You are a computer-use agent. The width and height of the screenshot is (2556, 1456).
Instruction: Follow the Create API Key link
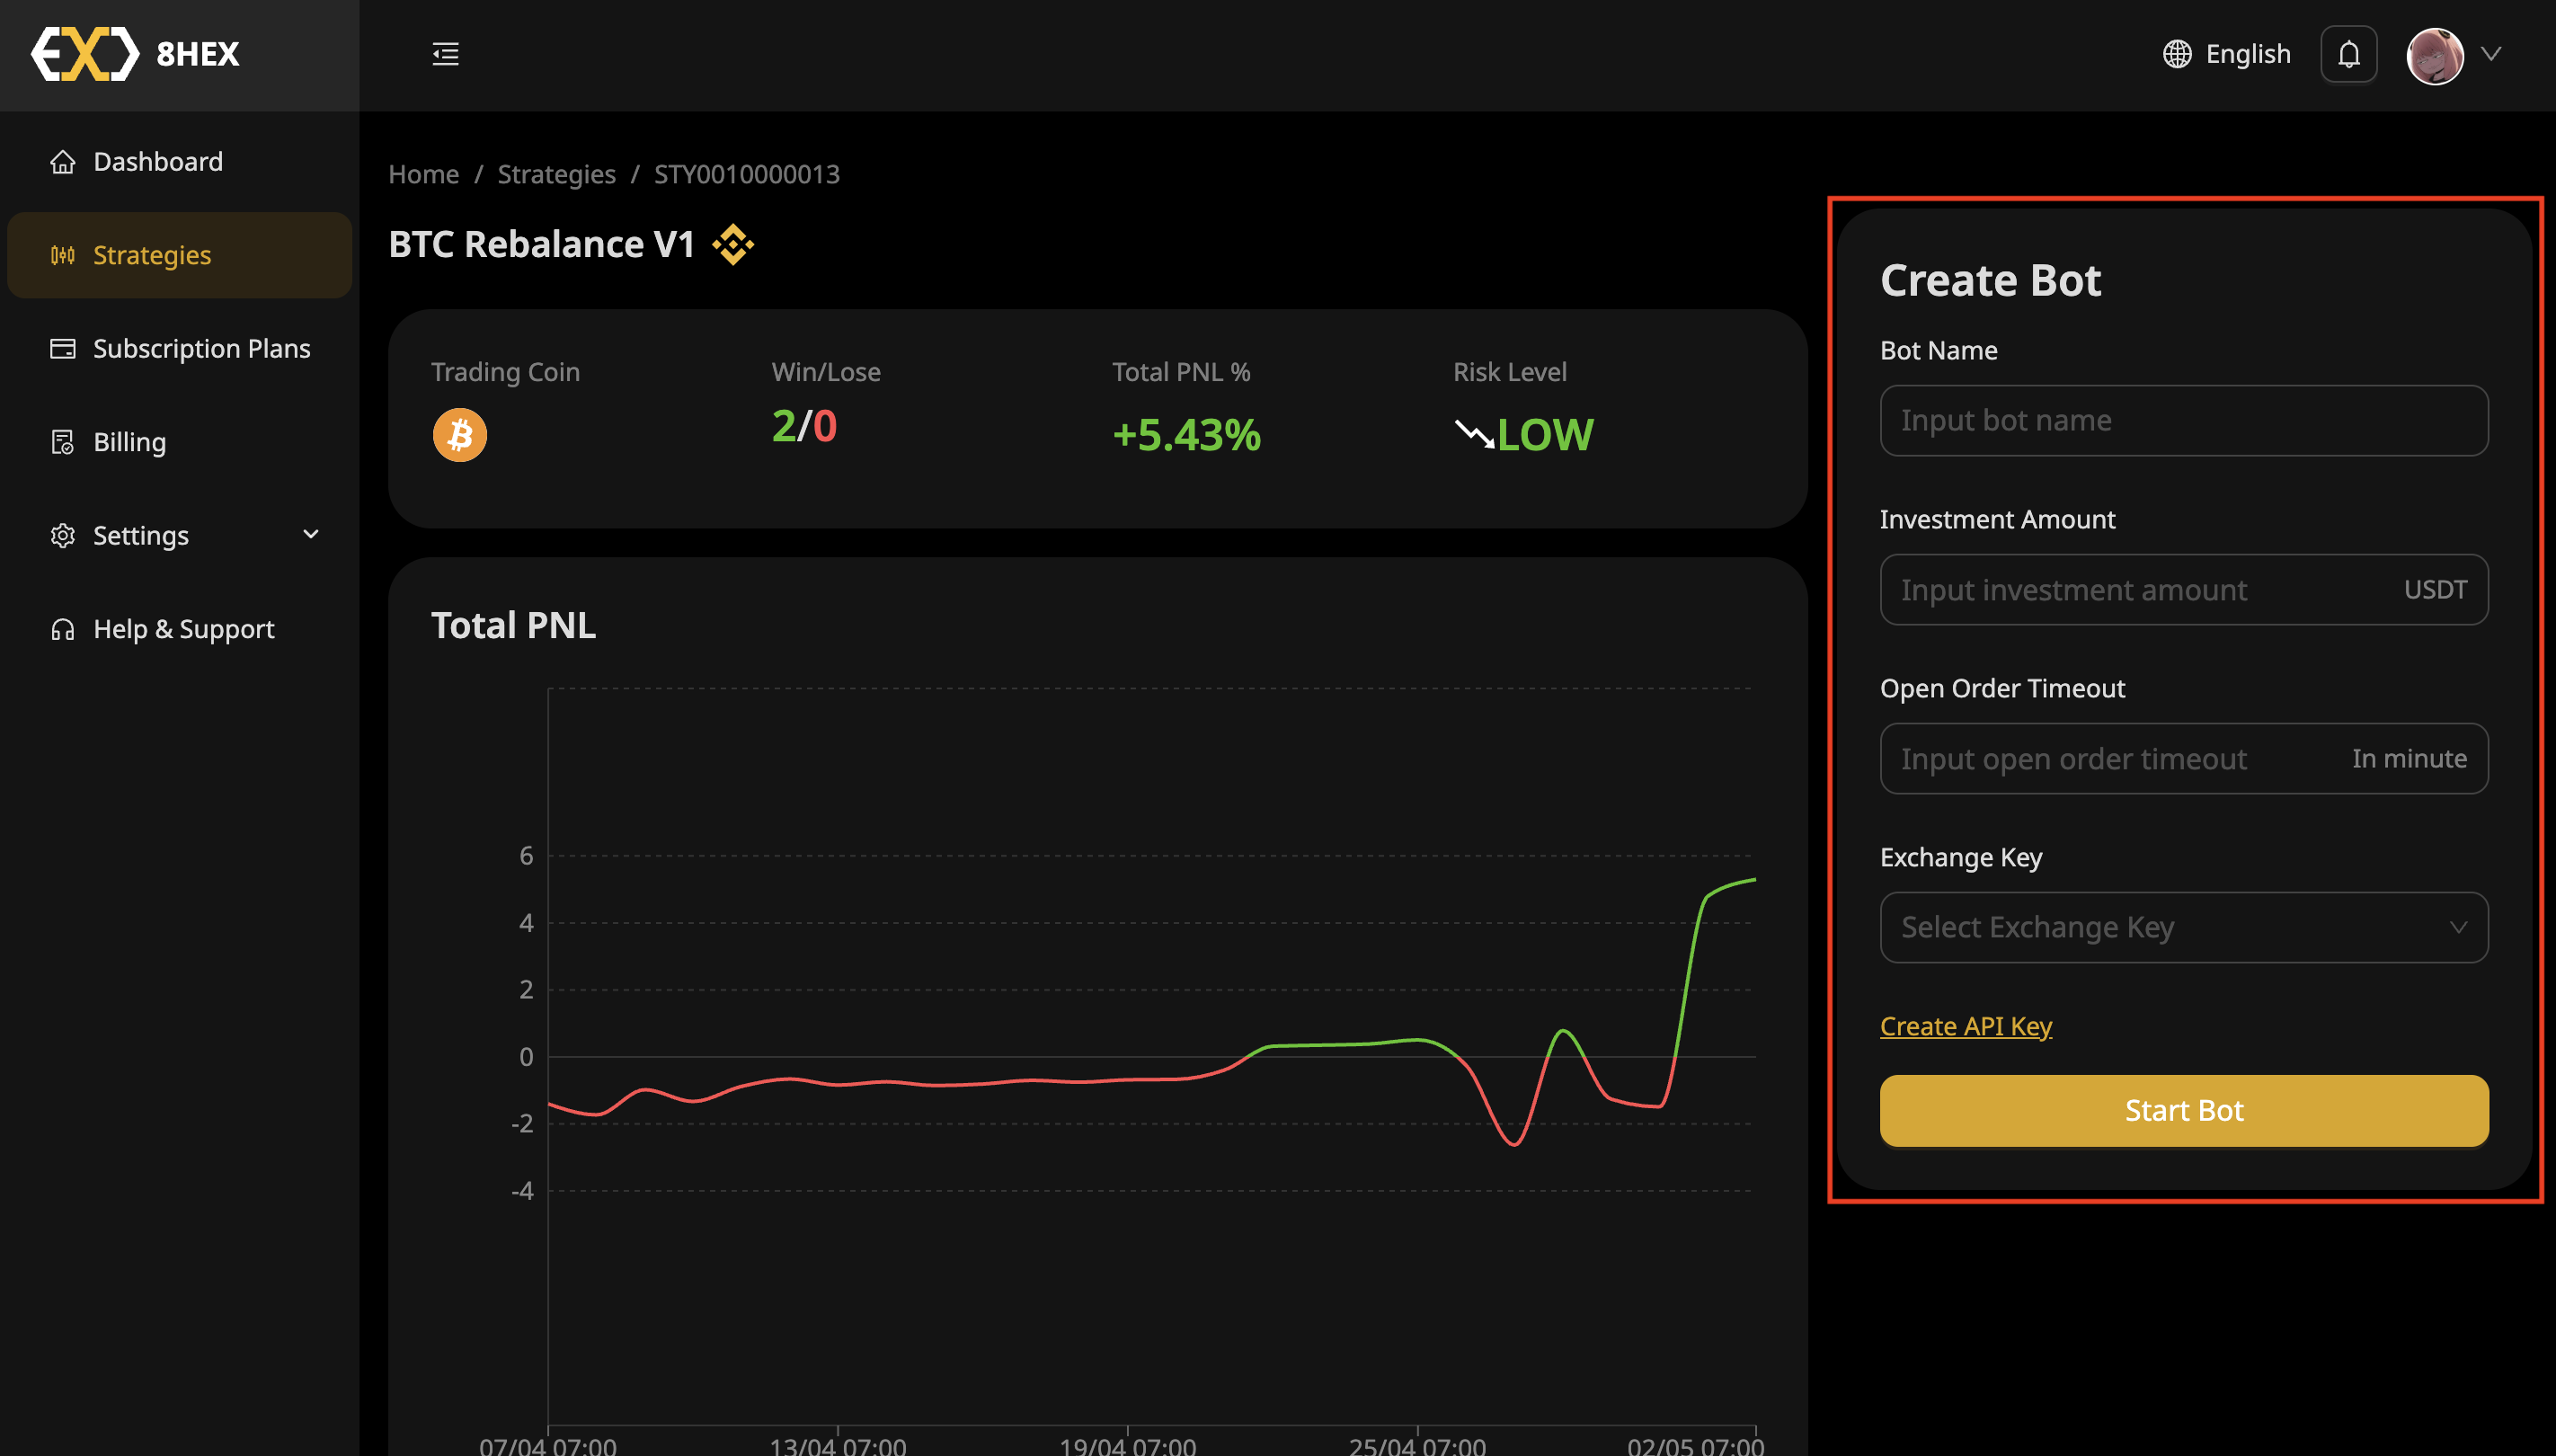[x=1965, y=1026]
